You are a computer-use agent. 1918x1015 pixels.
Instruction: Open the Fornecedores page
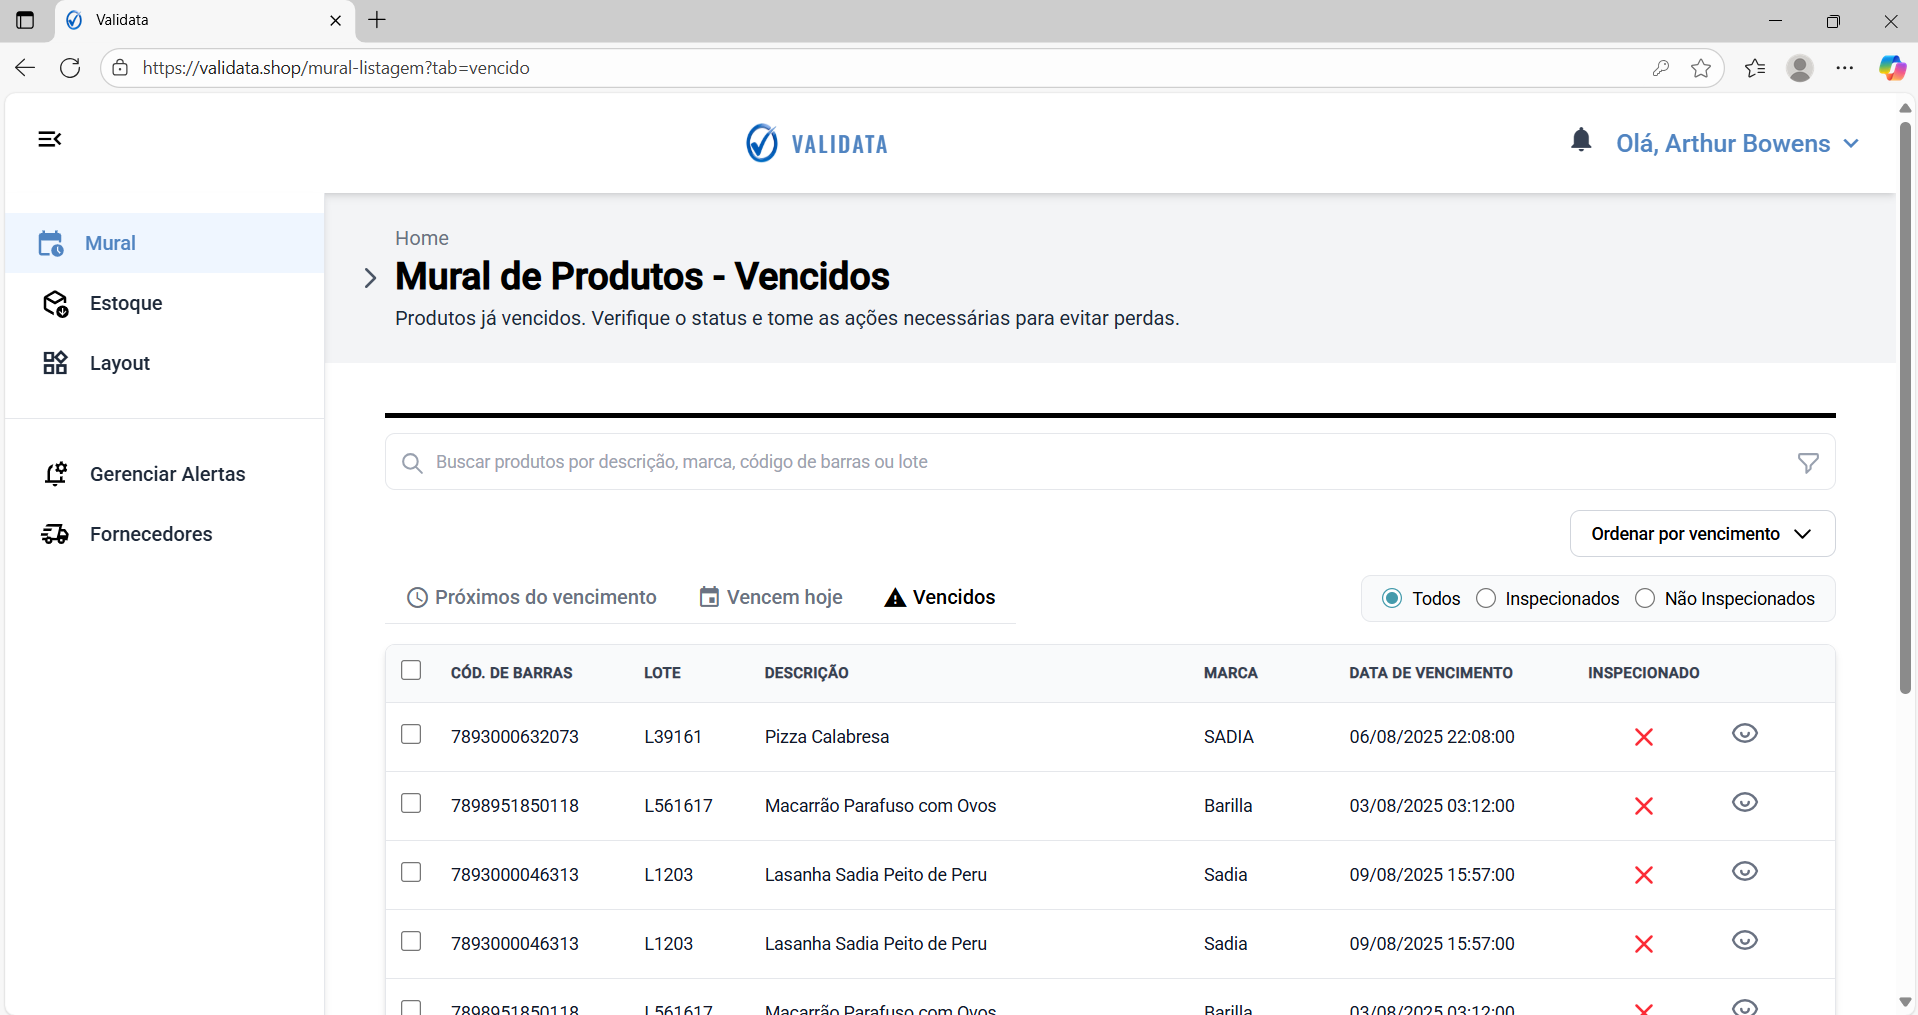tap(151, 534)
